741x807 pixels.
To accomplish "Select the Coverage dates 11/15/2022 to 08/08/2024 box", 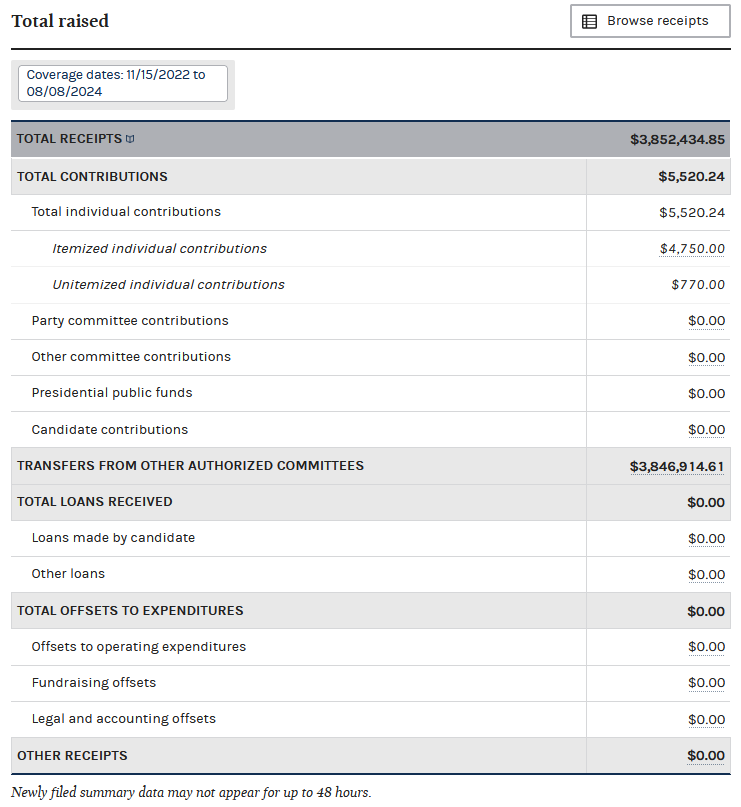I will [122, 83].
